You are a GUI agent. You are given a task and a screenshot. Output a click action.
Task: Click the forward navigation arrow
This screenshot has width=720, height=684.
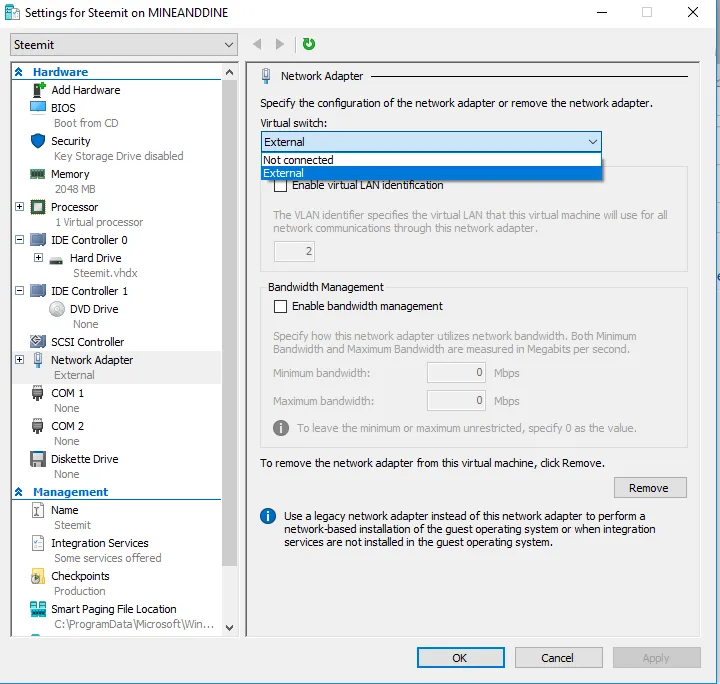(x=280, y=44)
